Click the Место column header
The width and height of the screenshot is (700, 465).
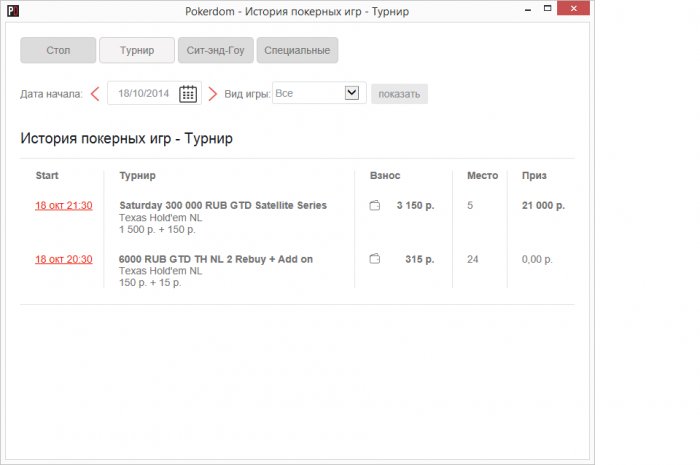pos(483,175)
